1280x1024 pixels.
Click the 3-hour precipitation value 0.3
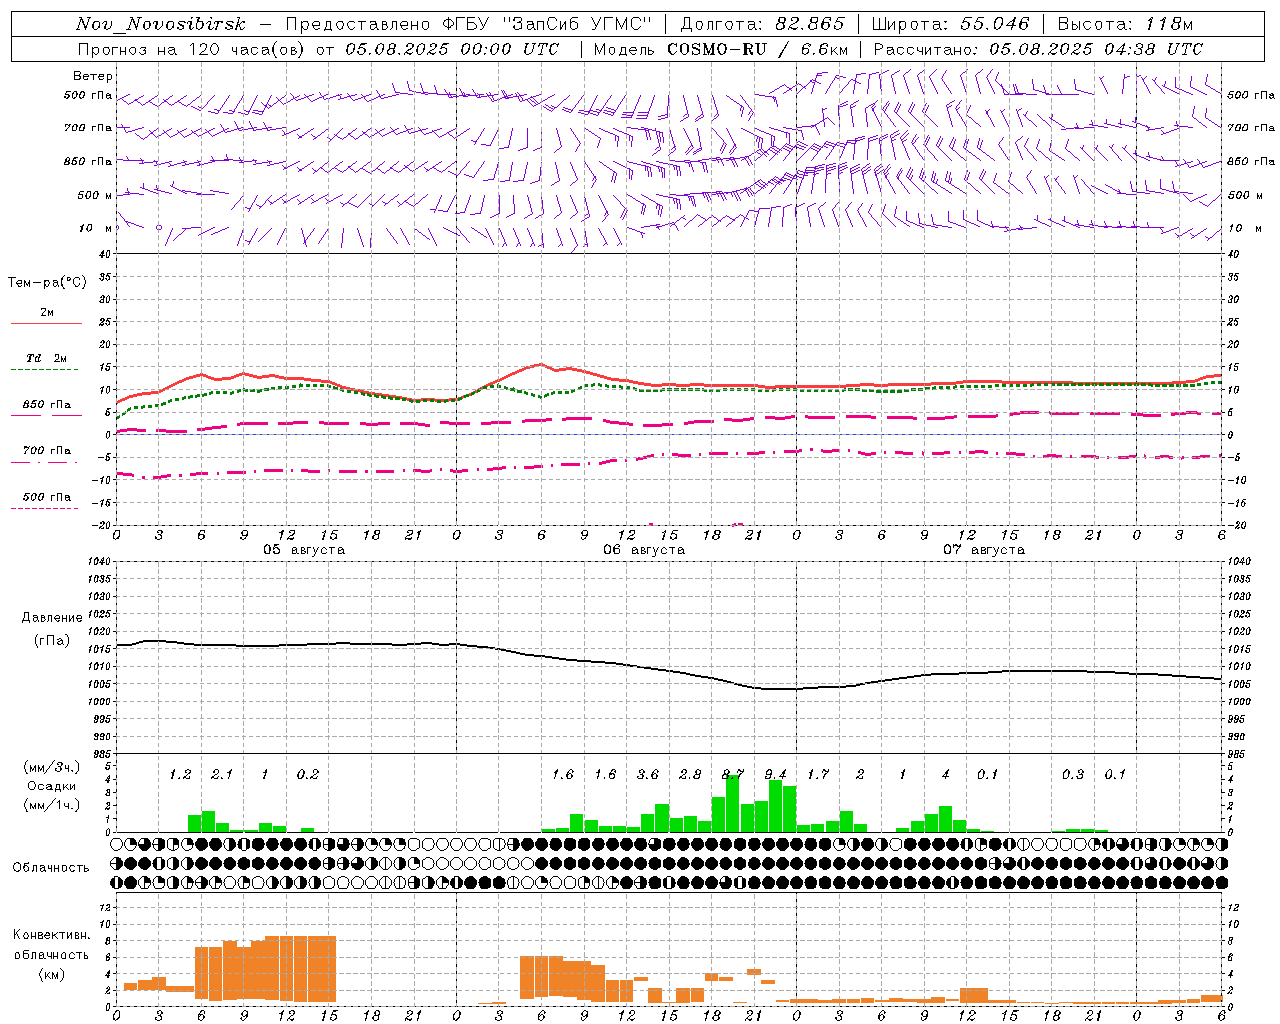[x=1073, y=775]
